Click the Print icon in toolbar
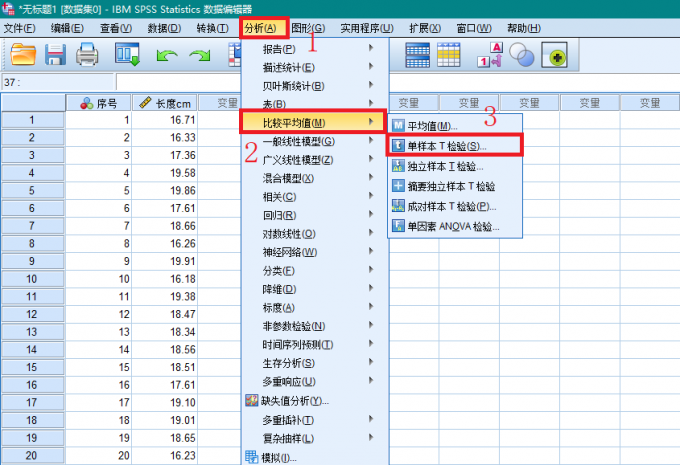Image resolution: width=680 pixels, height=465 pixels. point(87,55)
